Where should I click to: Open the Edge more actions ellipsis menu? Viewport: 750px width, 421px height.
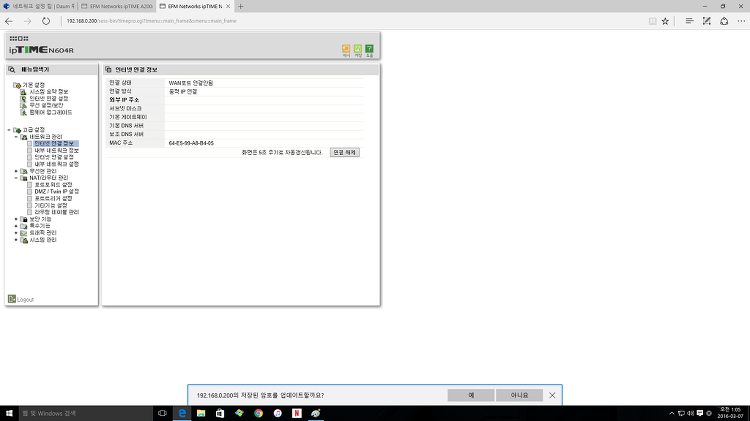click(741, 21)
